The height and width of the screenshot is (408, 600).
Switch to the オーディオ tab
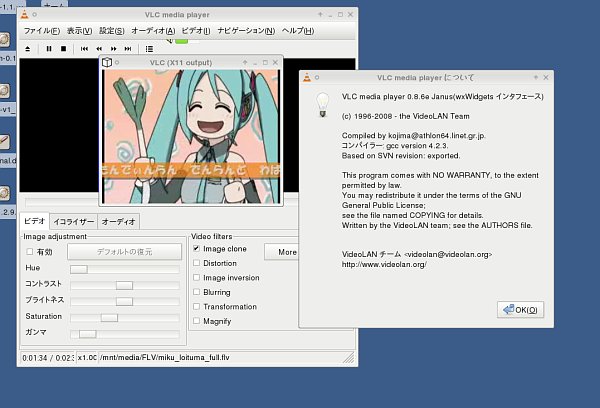[119, 222]
